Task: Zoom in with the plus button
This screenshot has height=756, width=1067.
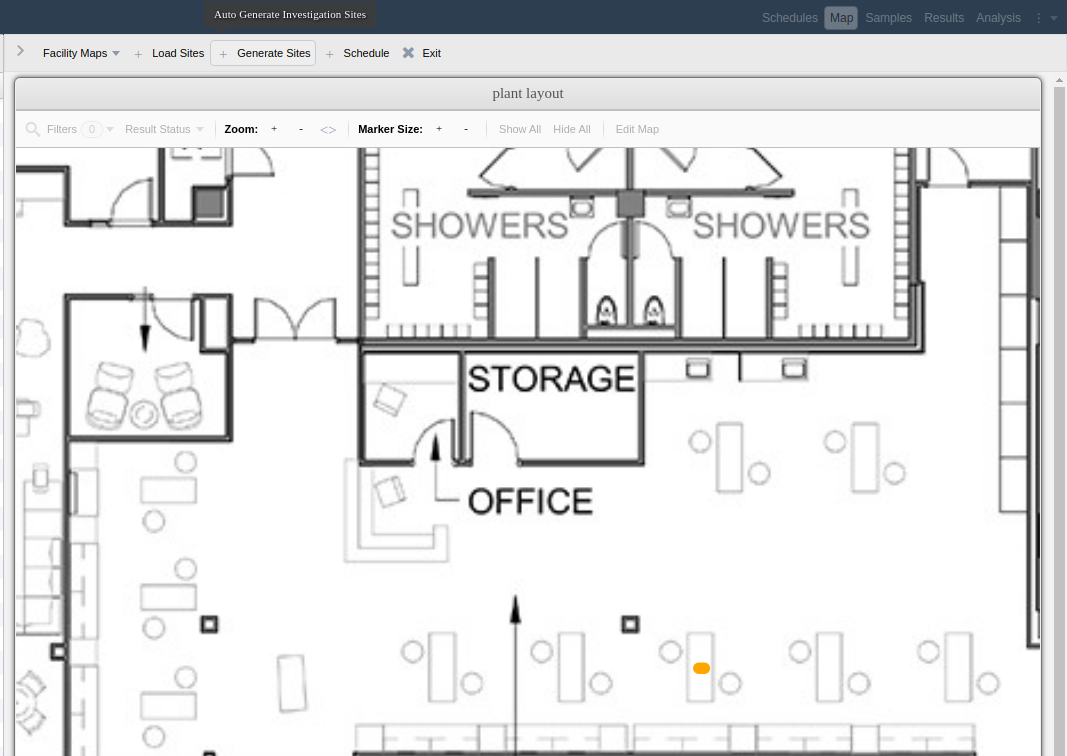Action: click(274, 129)
